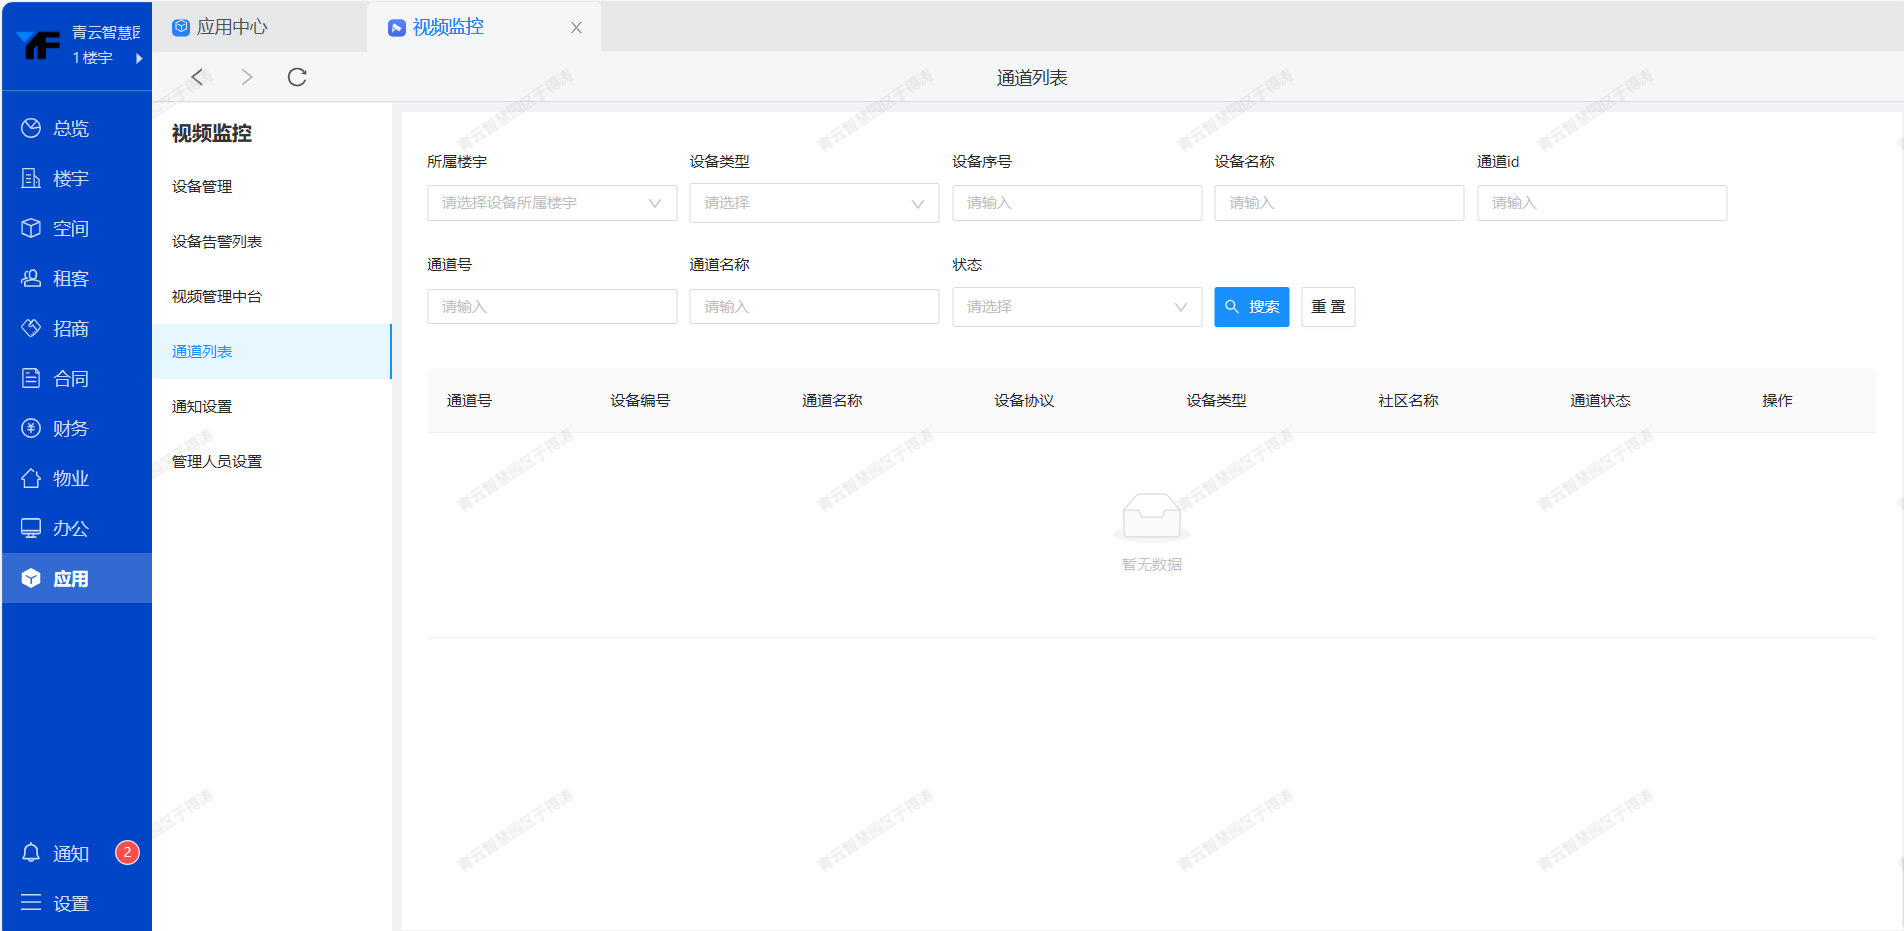Image resolution: width=1904 pixels, height=931 pixels.
Task: Click the browser back arrow icon
Action: 197,77
